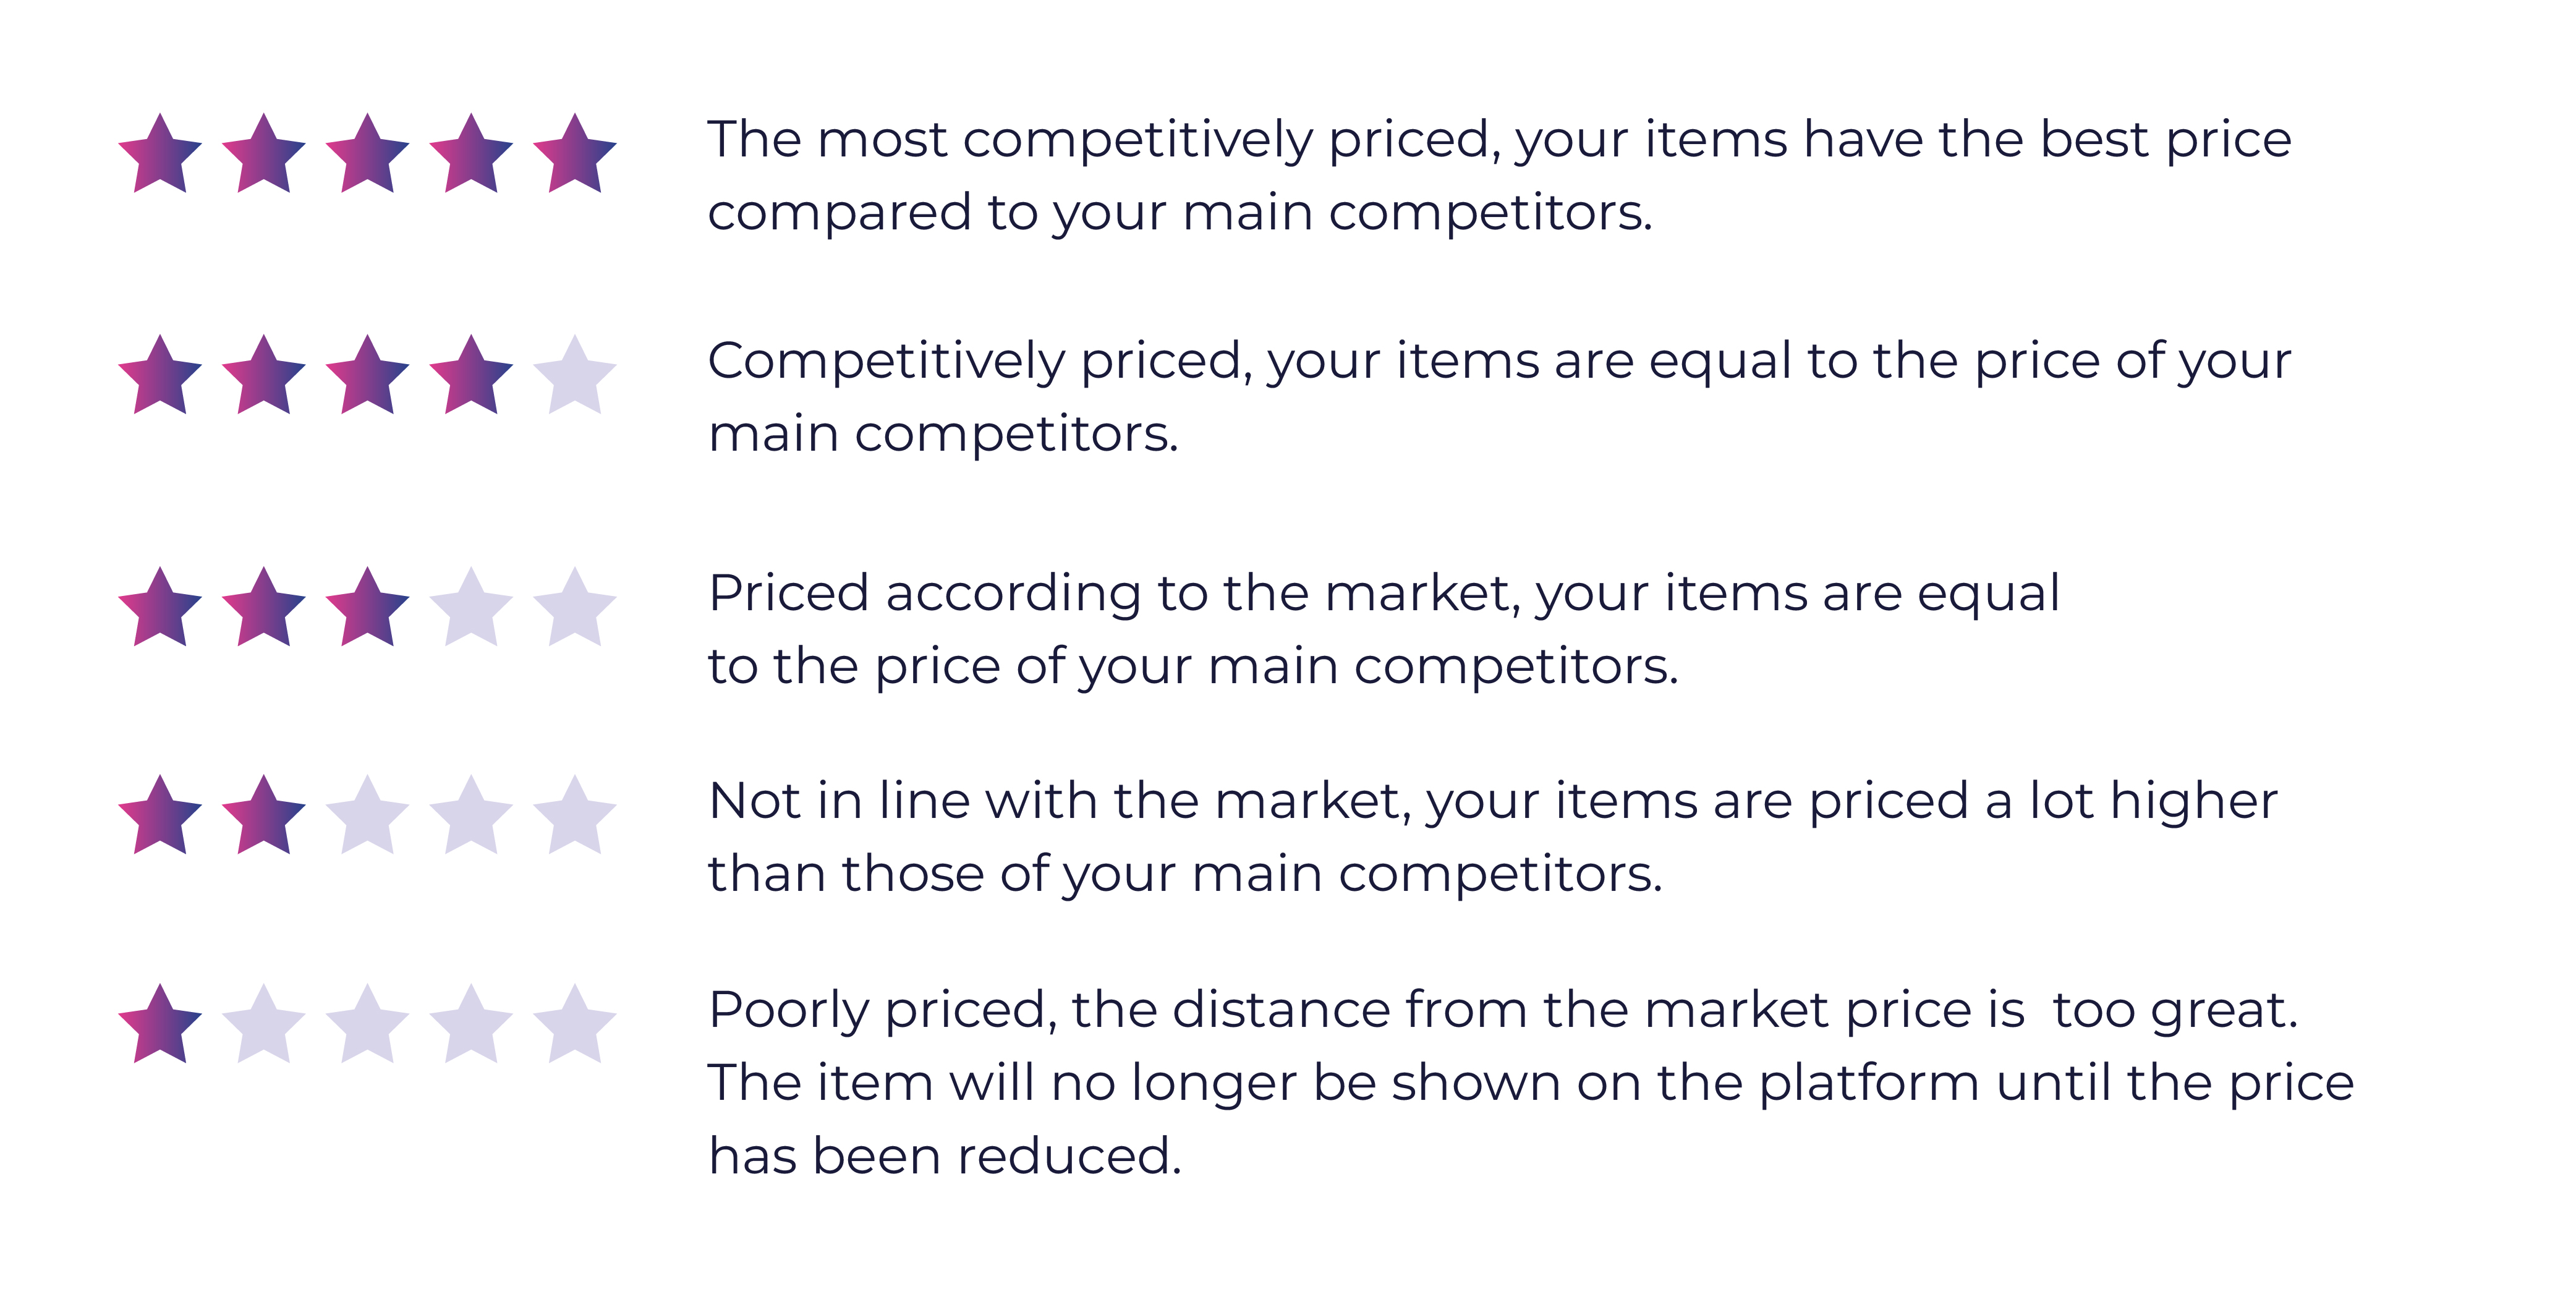This screenshot has height=1289, width=2576.
Task: Click the empty fifth star in the four-star row
Action: point(575,376)
